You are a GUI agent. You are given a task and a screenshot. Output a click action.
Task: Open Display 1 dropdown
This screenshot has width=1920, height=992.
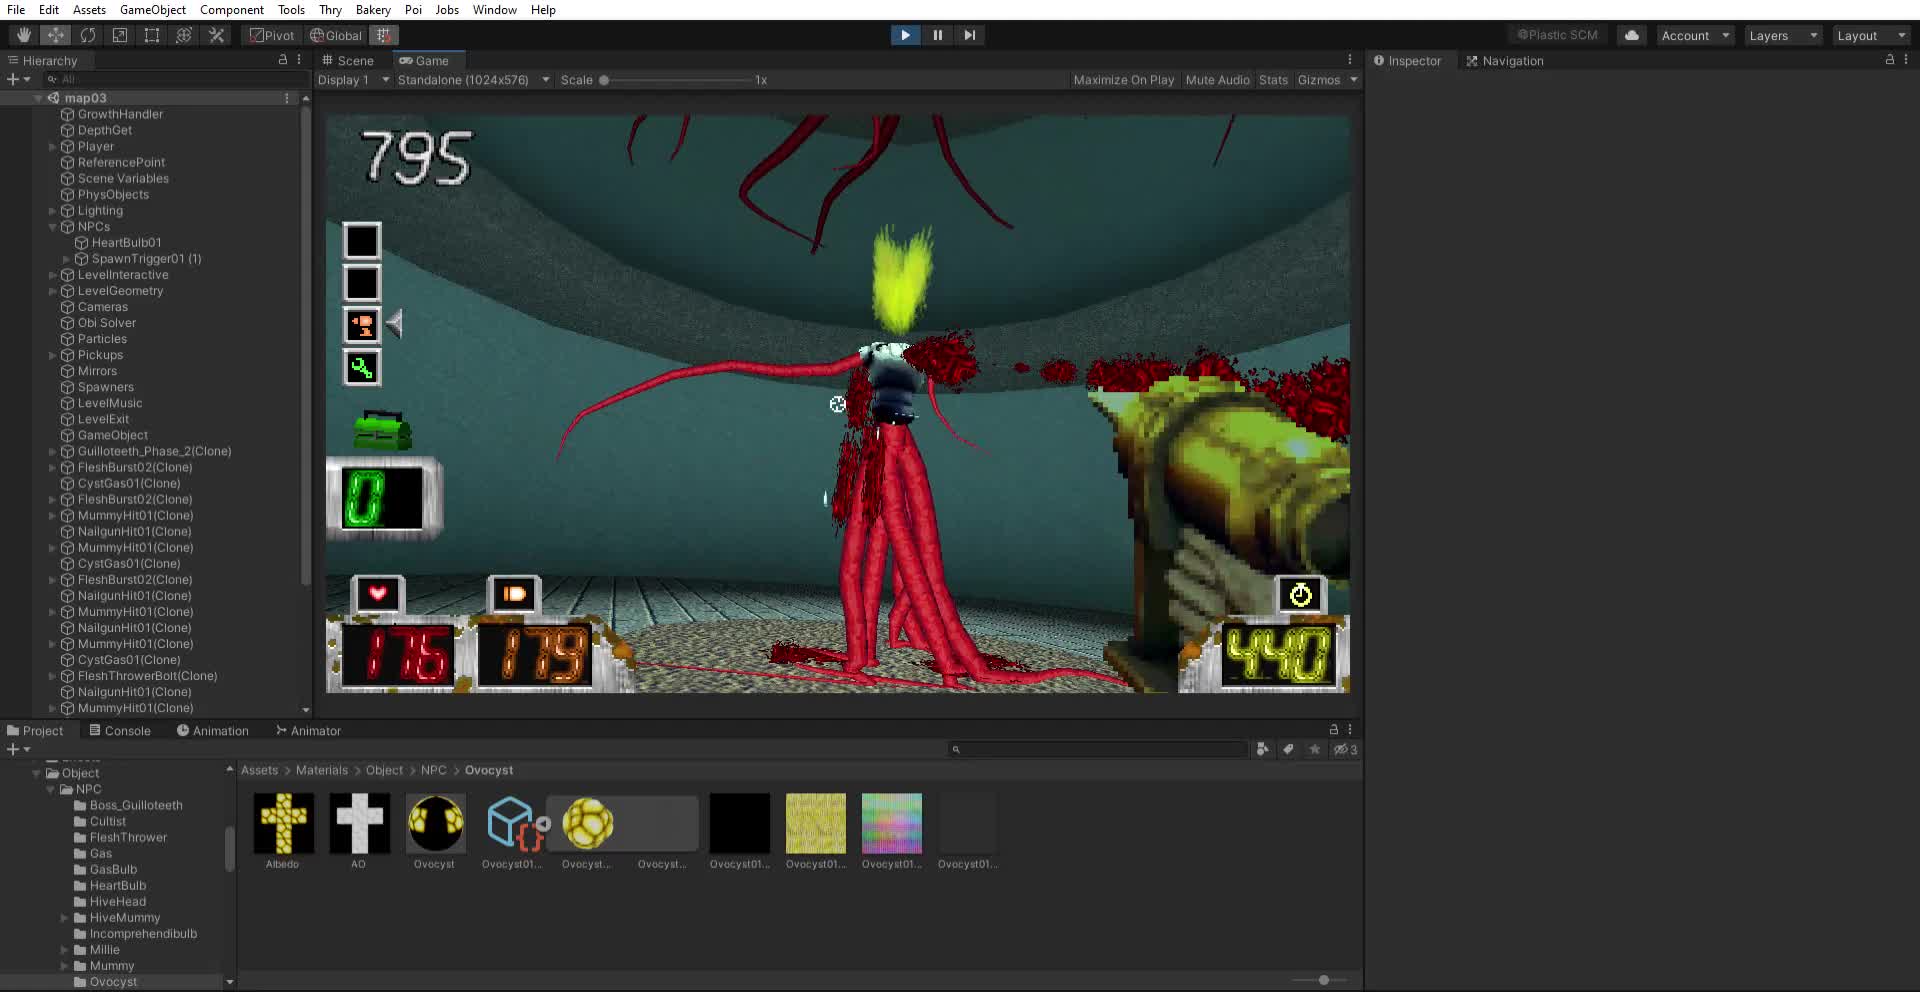click(353, 80)
